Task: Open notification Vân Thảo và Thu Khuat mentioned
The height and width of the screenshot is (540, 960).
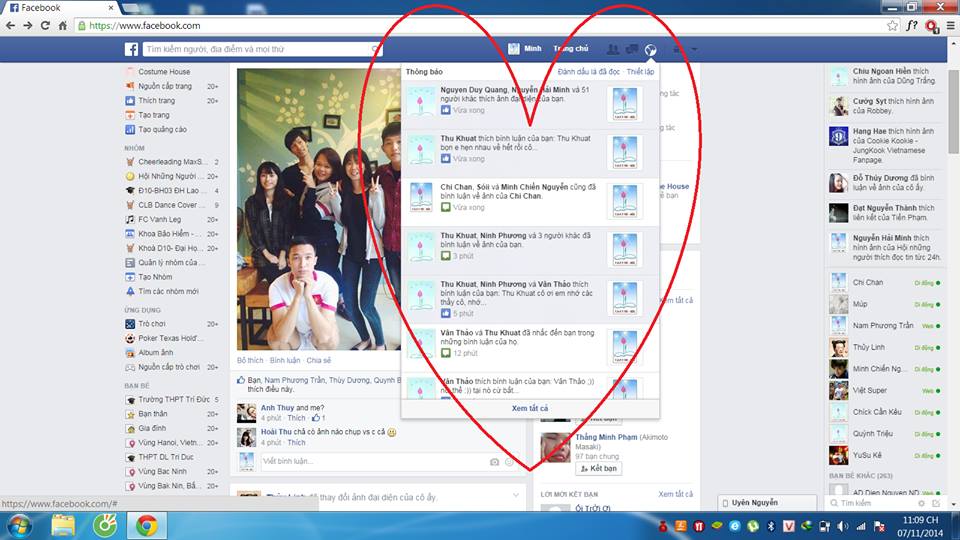Action: tap(530, 346)
